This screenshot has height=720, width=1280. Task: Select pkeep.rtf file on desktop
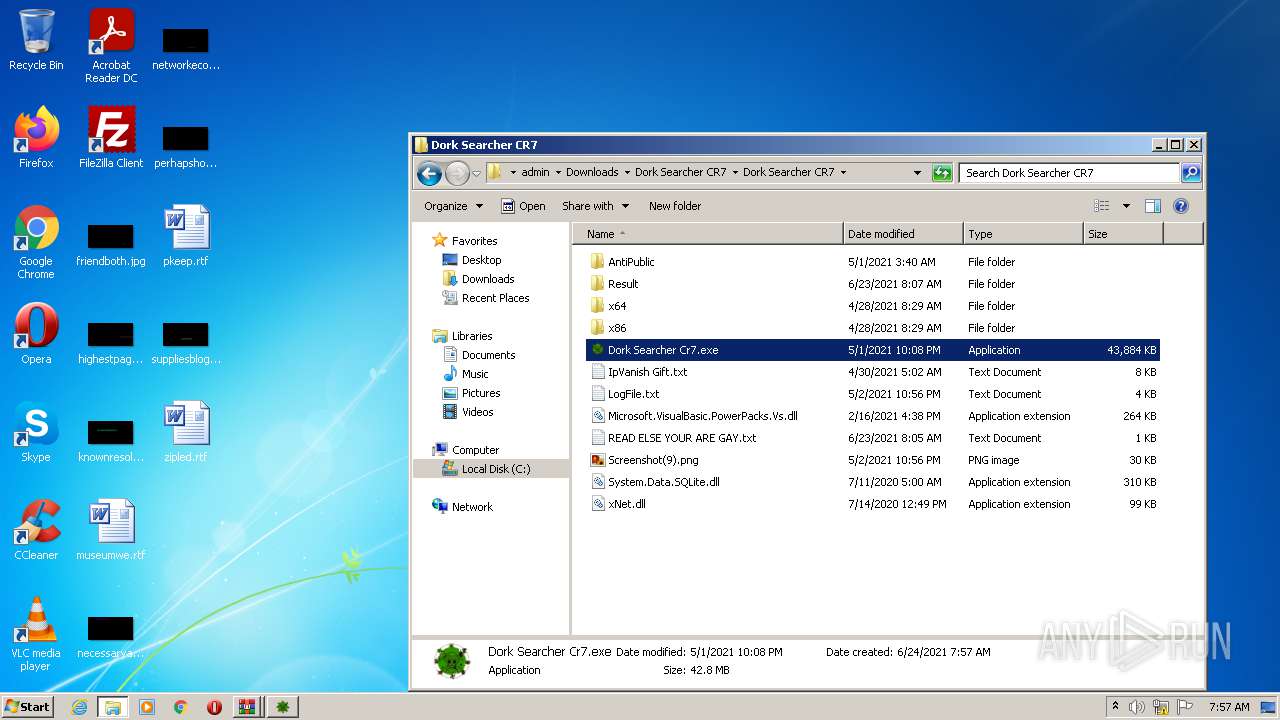click(x=186, y=236)
